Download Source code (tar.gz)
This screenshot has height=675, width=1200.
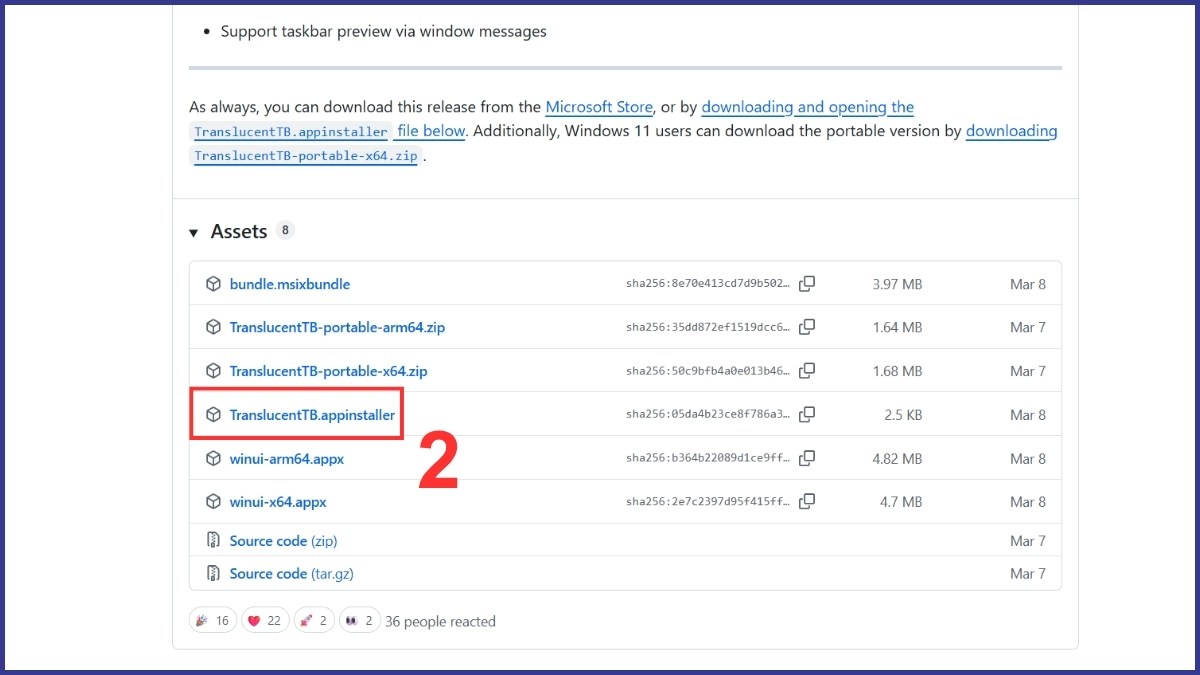click(x=291, y=574)
